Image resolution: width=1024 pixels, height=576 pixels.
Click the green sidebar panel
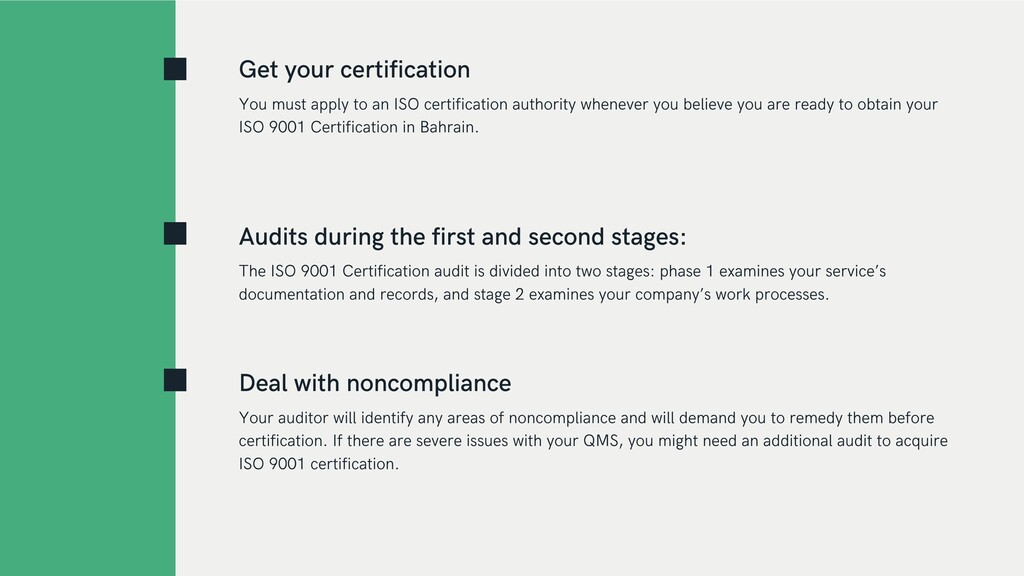[88, 288]
